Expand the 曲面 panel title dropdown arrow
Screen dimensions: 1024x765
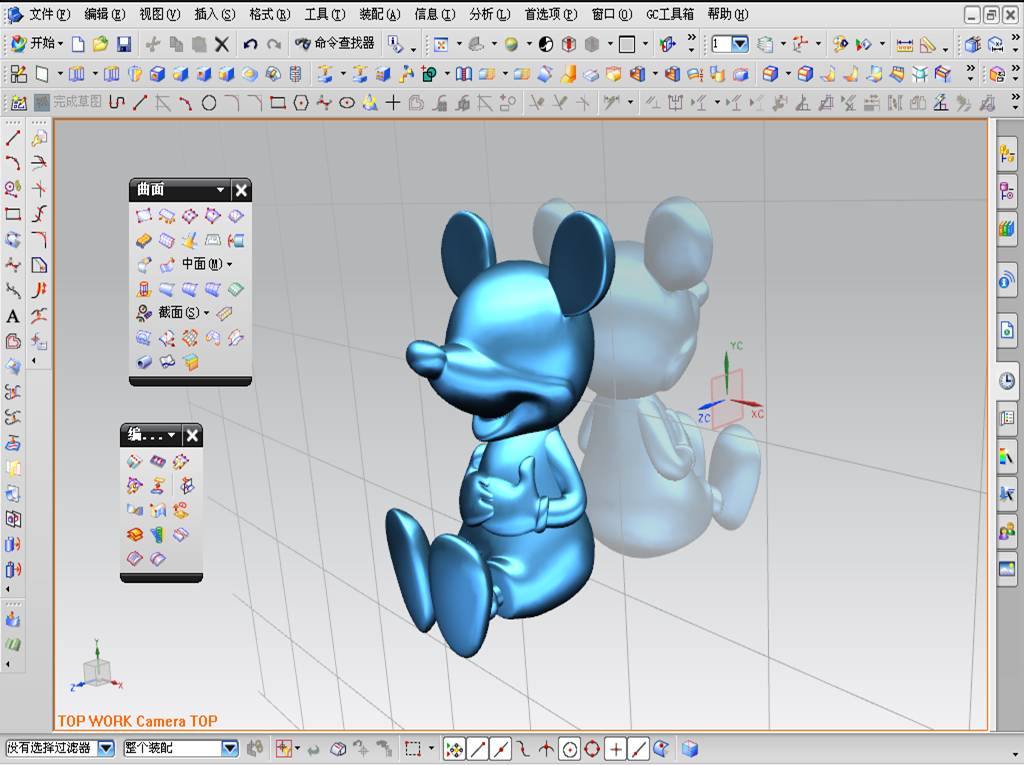click(220, 190)
